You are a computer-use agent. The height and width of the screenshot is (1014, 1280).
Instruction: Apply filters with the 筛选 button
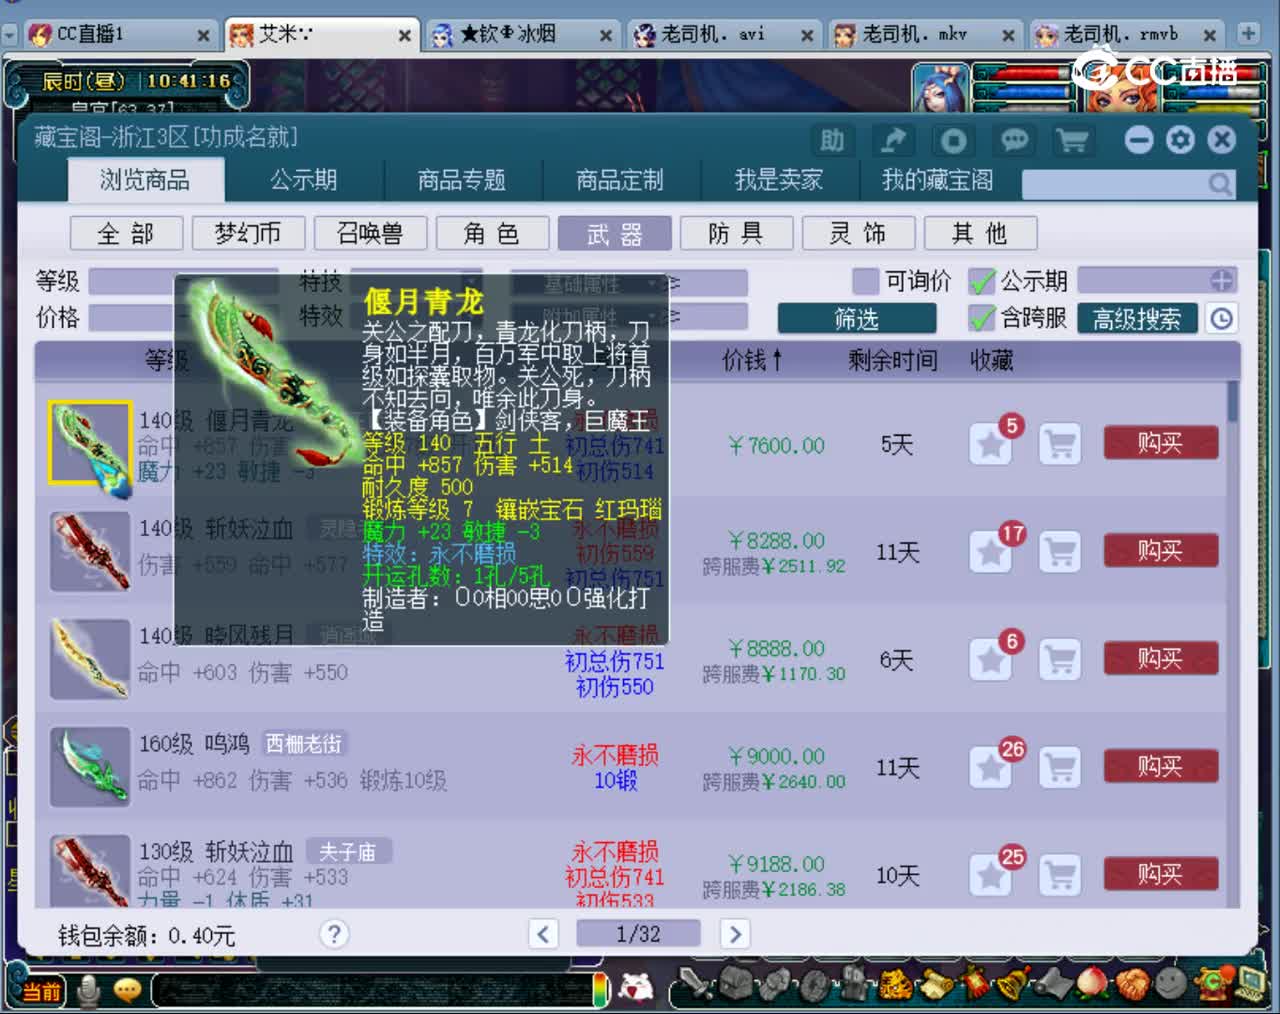click(857, 318)
